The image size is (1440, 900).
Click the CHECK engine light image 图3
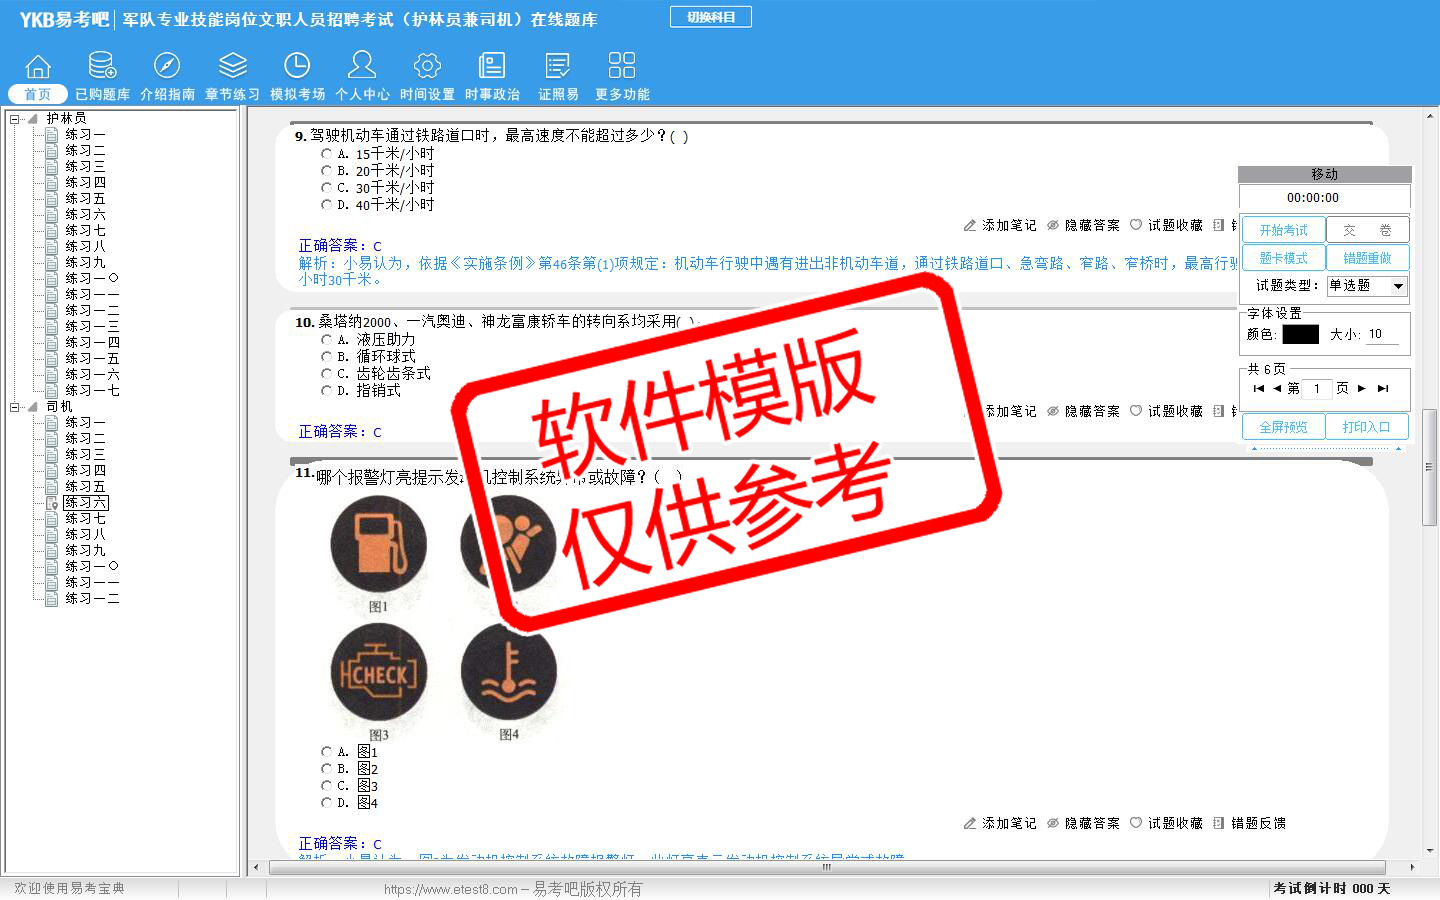(379, 673)
